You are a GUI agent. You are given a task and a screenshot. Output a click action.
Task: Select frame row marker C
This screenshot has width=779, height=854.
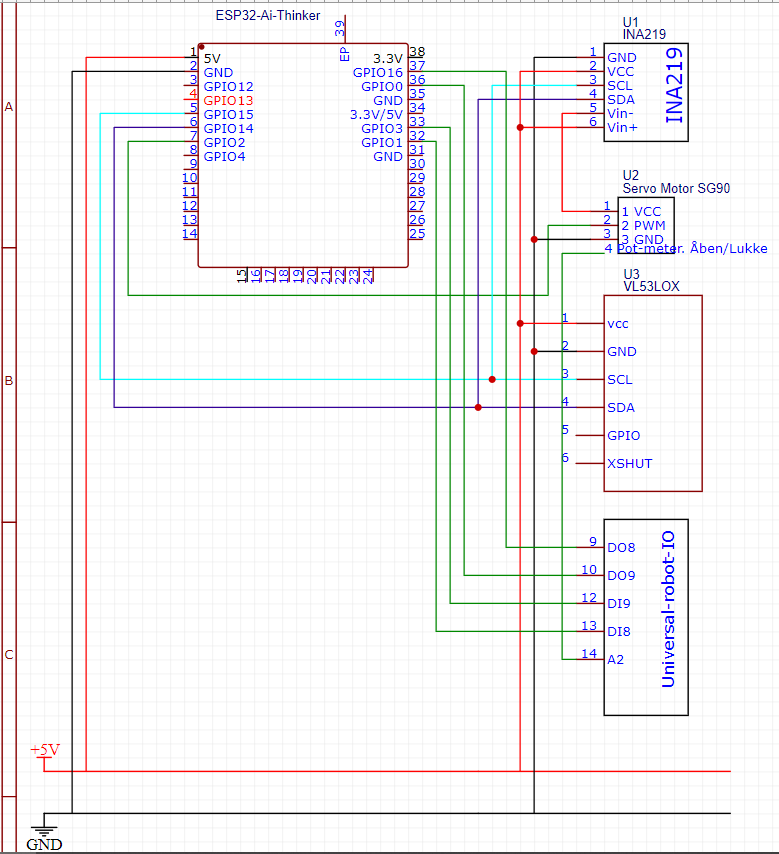(9, 655)
